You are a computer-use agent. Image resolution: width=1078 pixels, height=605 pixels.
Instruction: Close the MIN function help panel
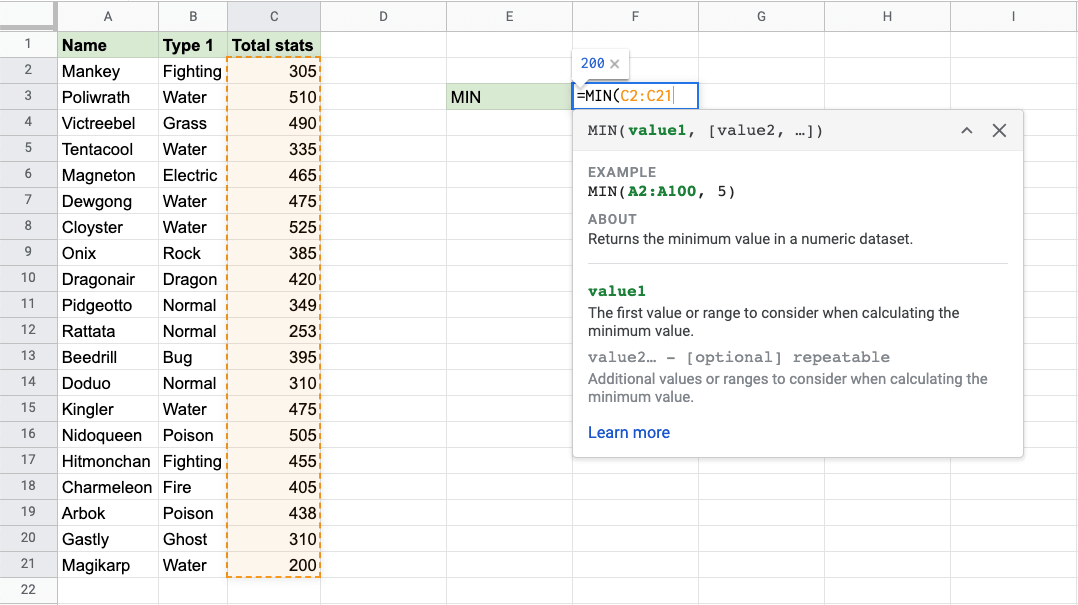click(x=999, y=131)
